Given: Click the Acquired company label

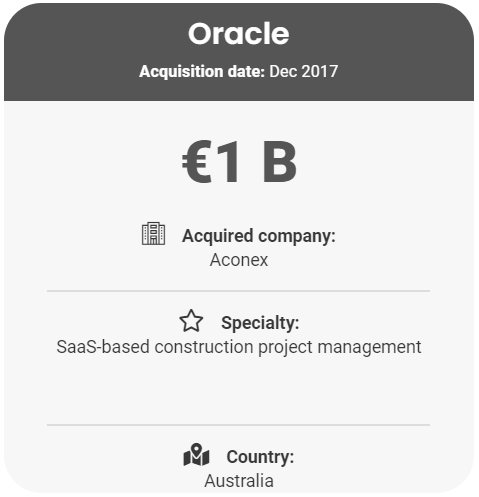Looking at the screenshot, I should (x=259, y=236).
